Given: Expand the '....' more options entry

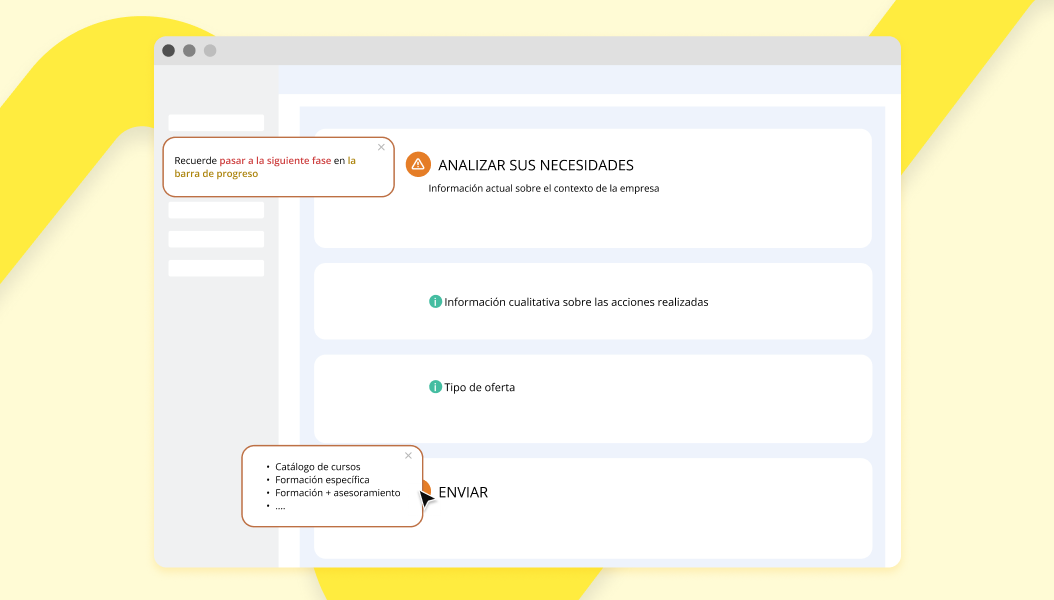Looking at the screenshot, I should [x=280, y=506].
